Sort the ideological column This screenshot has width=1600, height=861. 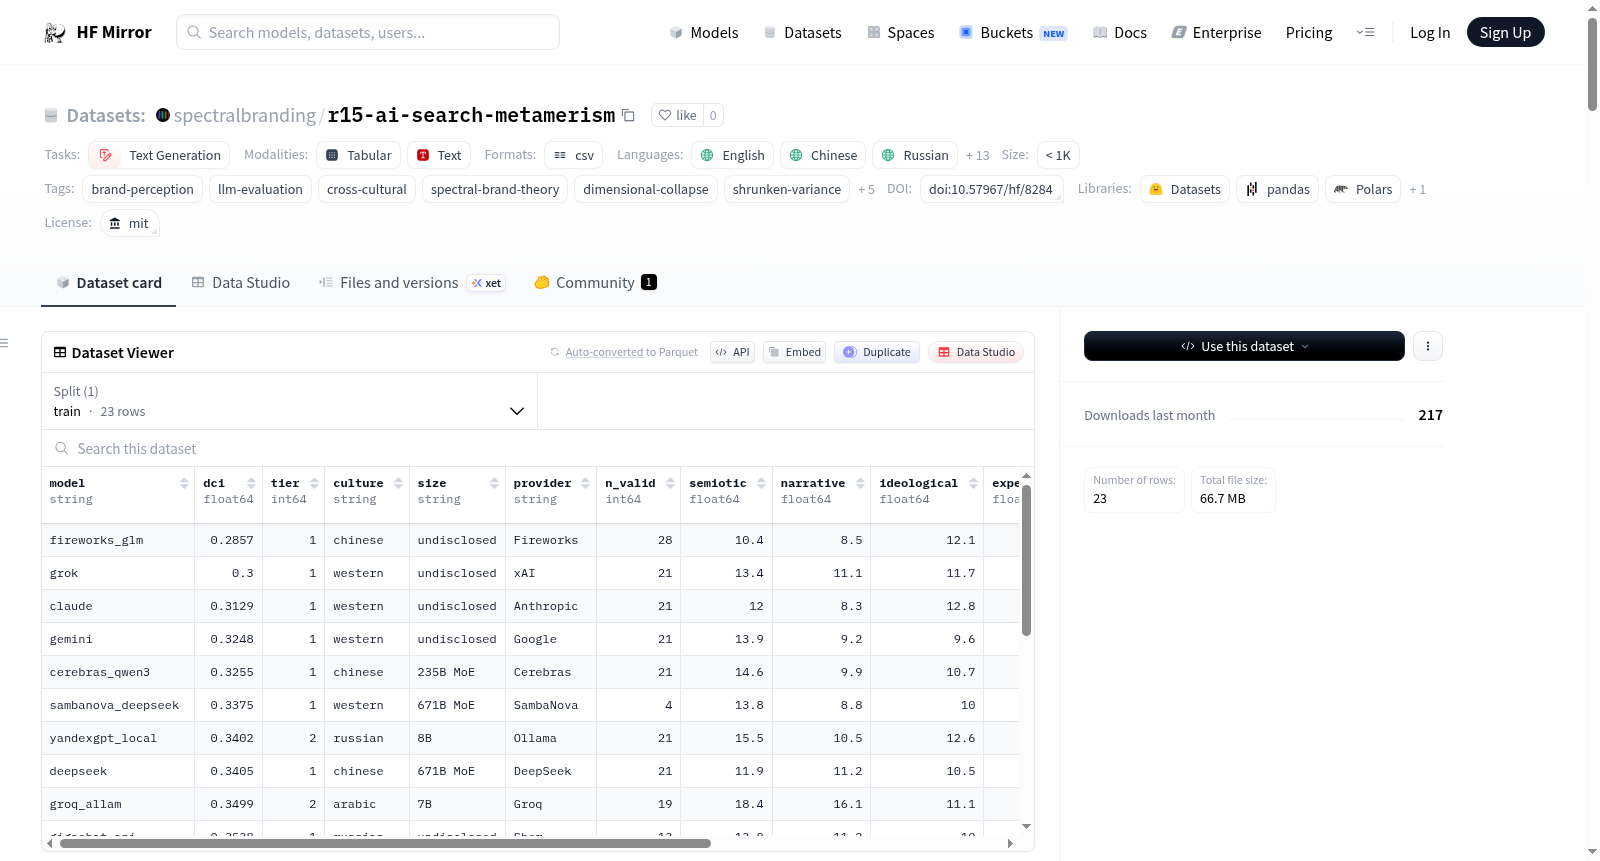click(973, 483)
